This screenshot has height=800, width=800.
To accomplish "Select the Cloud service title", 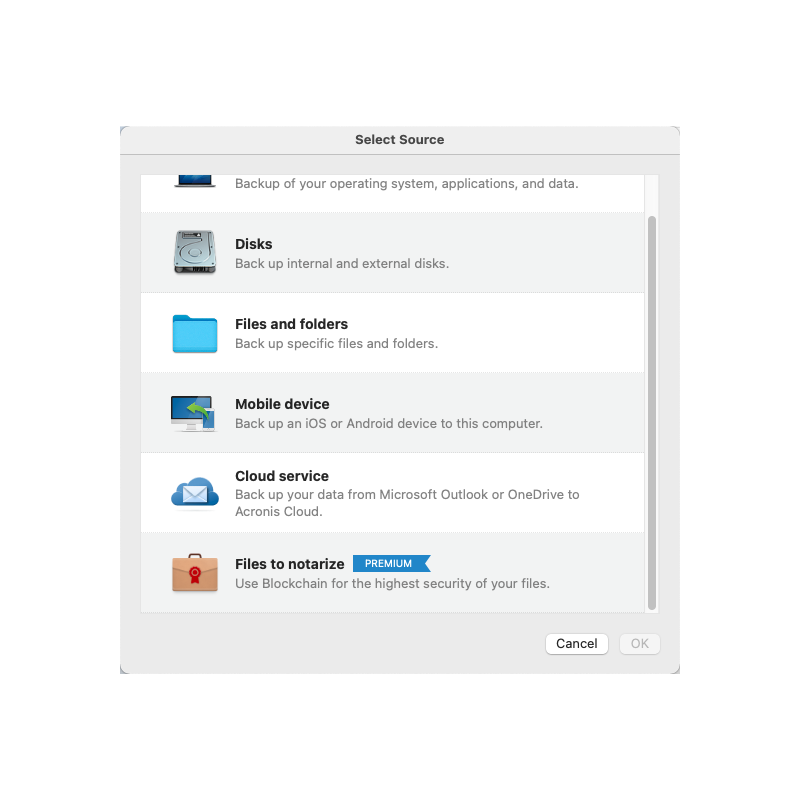I will click(282, 476).
